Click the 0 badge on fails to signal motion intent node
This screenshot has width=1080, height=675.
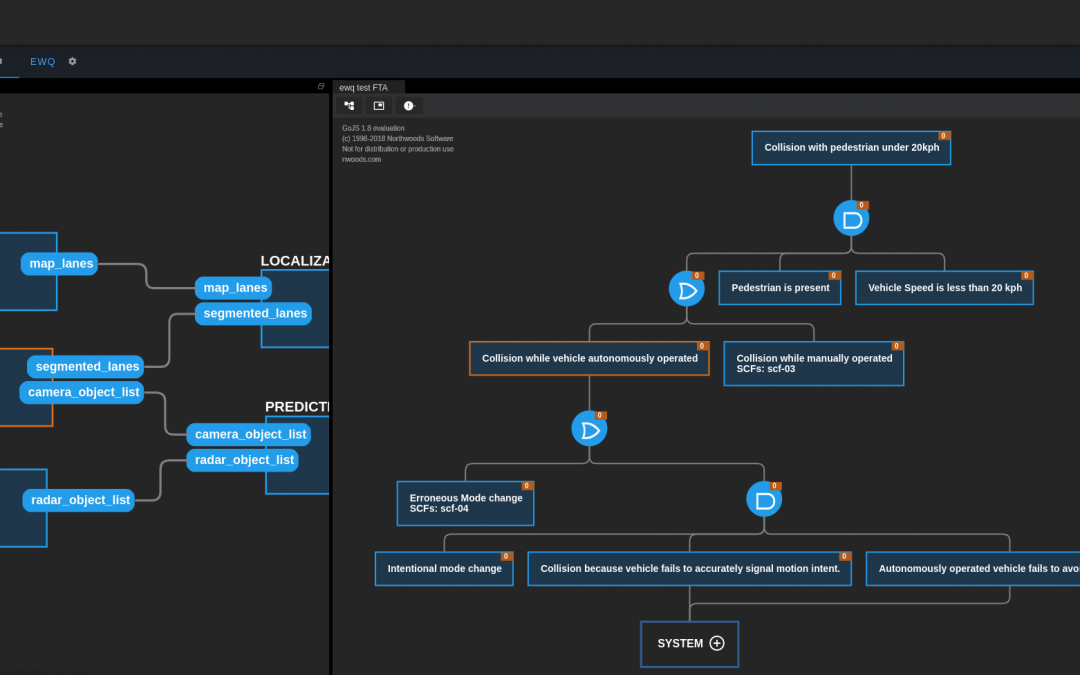pos(844,557)
